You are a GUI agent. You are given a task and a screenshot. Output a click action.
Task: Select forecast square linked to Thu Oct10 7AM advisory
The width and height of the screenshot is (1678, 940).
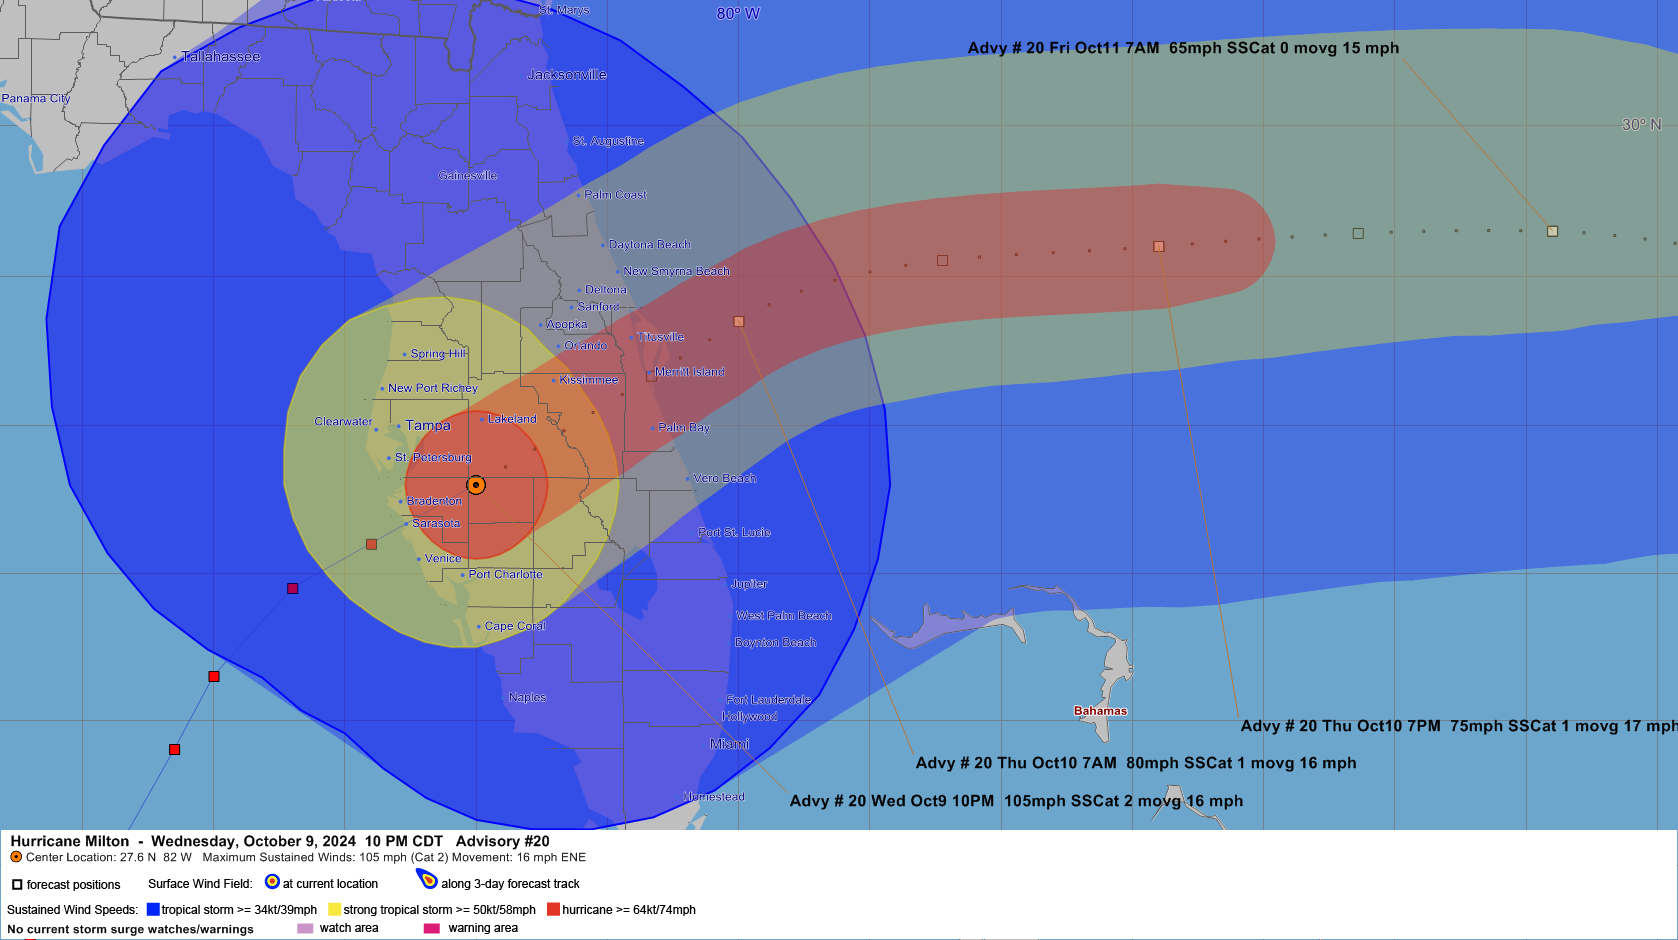[739, 322]
